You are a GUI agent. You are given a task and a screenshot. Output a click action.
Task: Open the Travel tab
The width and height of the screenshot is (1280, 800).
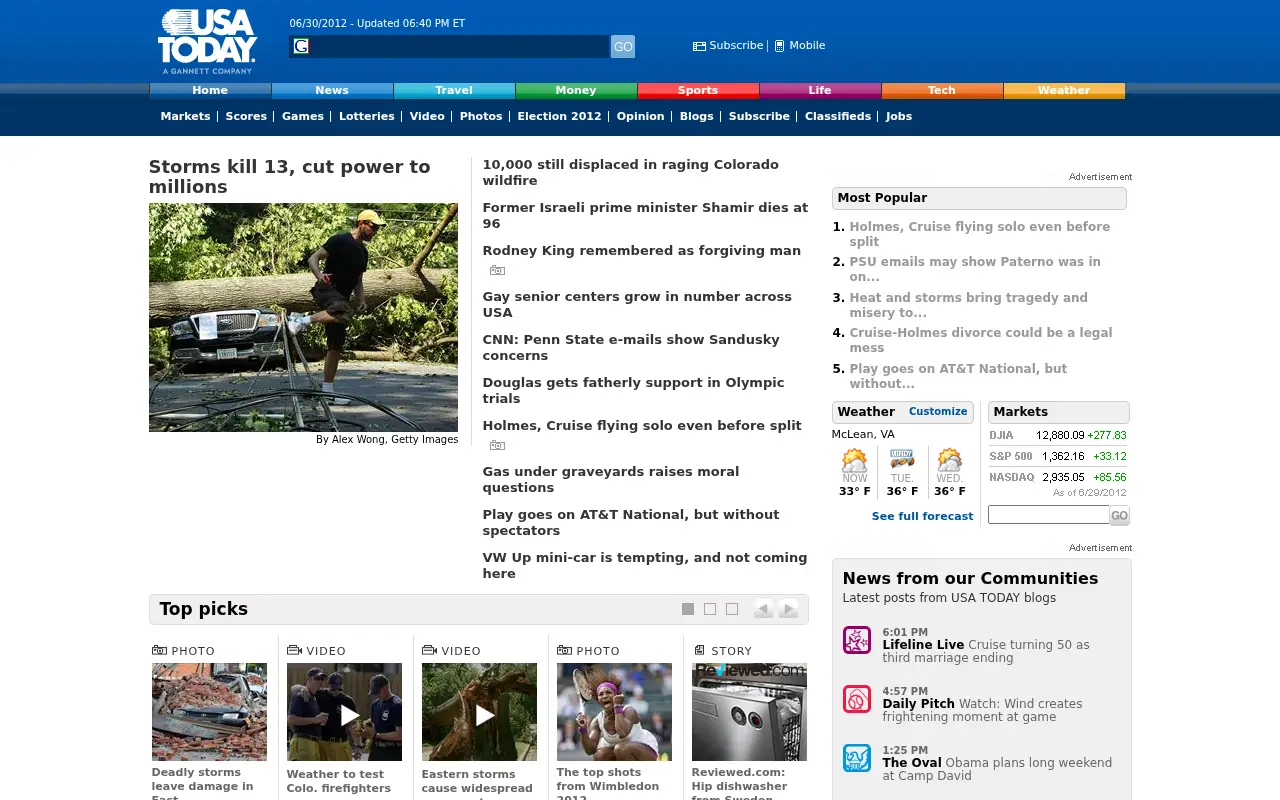pyautogui.click(x=454, y=91)
